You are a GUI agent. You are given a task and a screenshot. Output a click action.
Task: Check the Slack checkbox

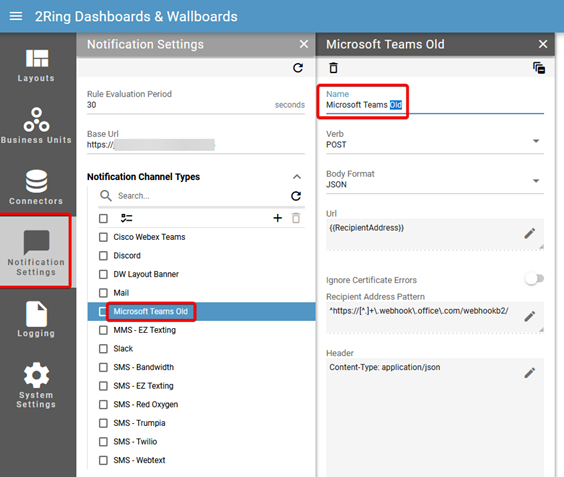tap(103, 349)
